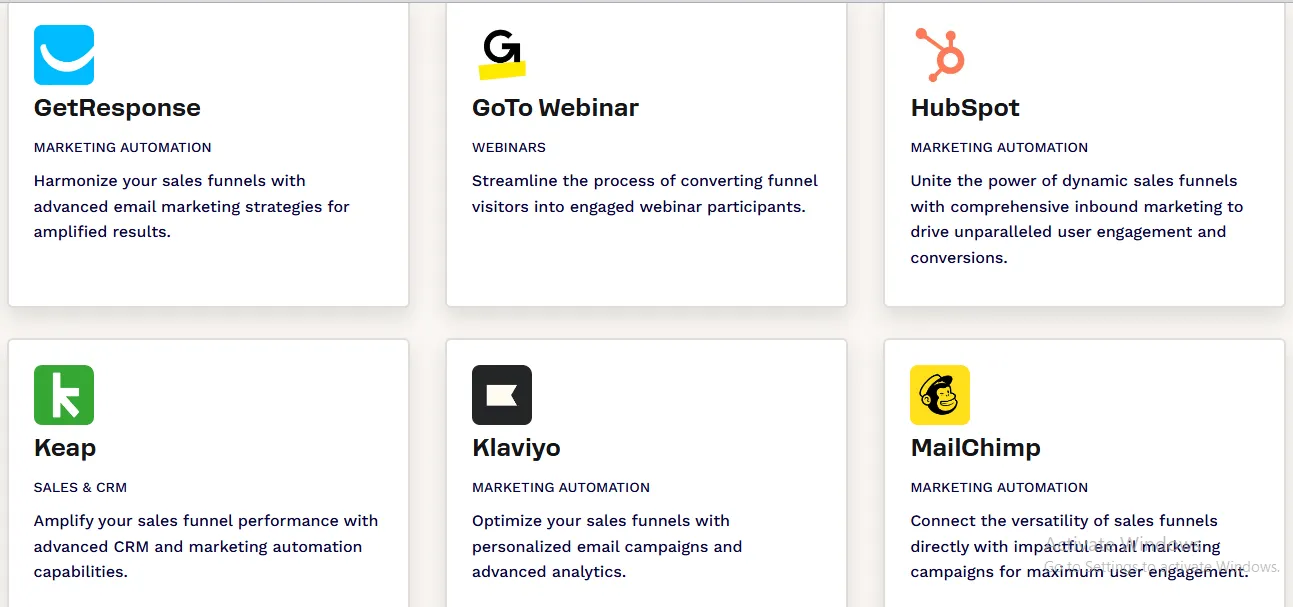The width and height of the screenshot is (1293, 607).
Task: Click the HubSpot orange sprocket logo
Action: [939, 55]
